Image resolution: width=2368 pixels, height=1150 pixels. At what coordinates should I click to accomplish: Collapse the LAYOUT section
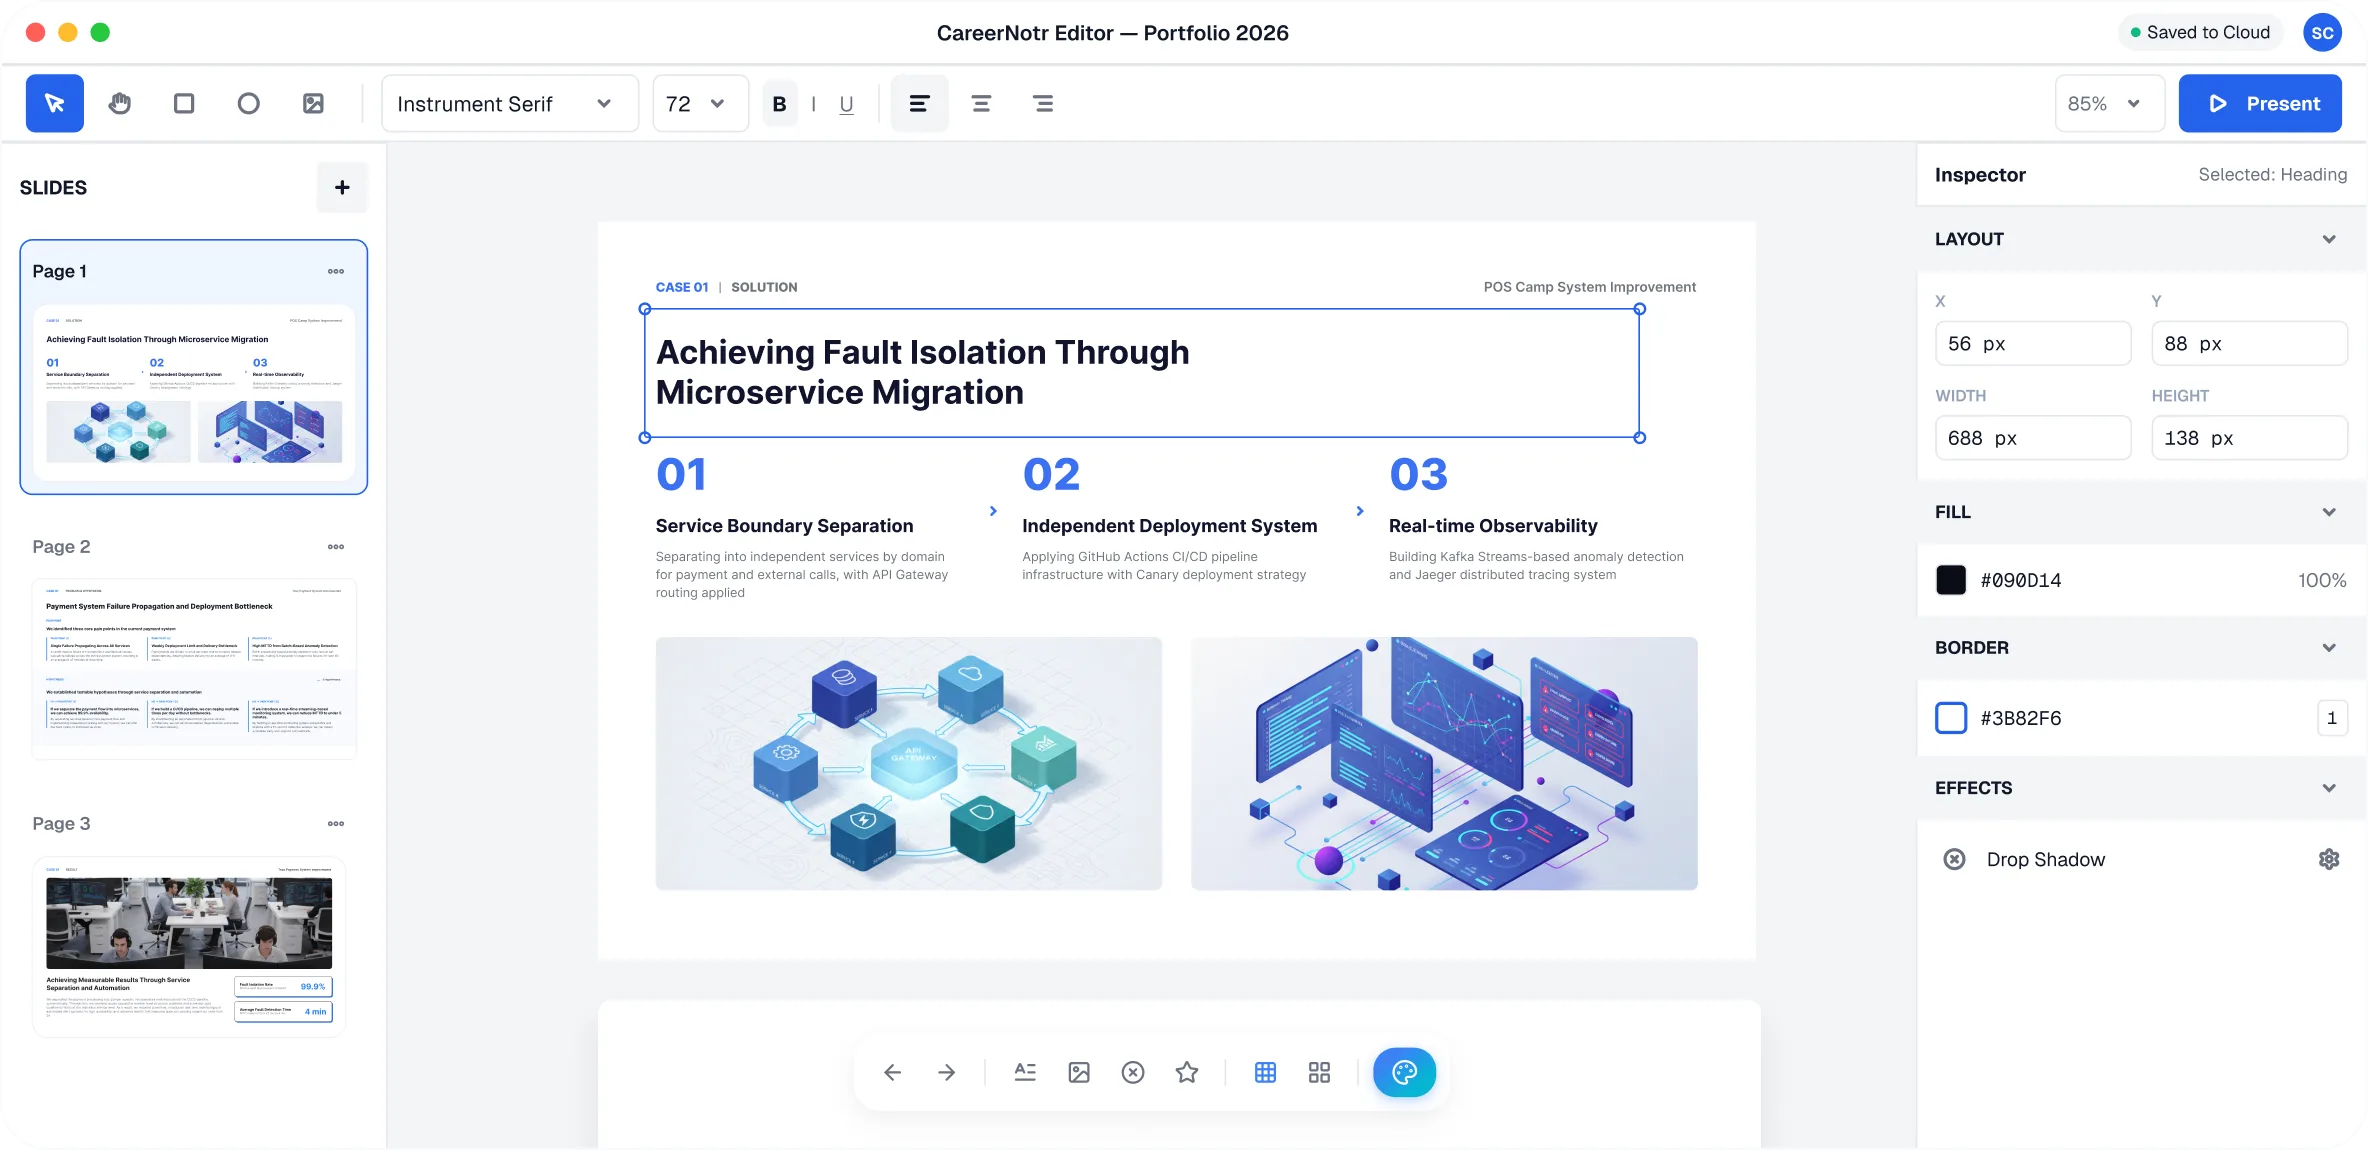pyautogui.click(x=2329, y=239)
